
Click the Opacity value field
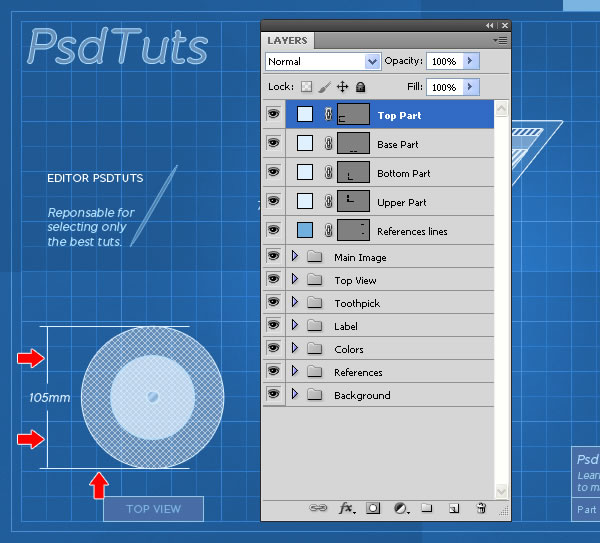coord(445,61)
